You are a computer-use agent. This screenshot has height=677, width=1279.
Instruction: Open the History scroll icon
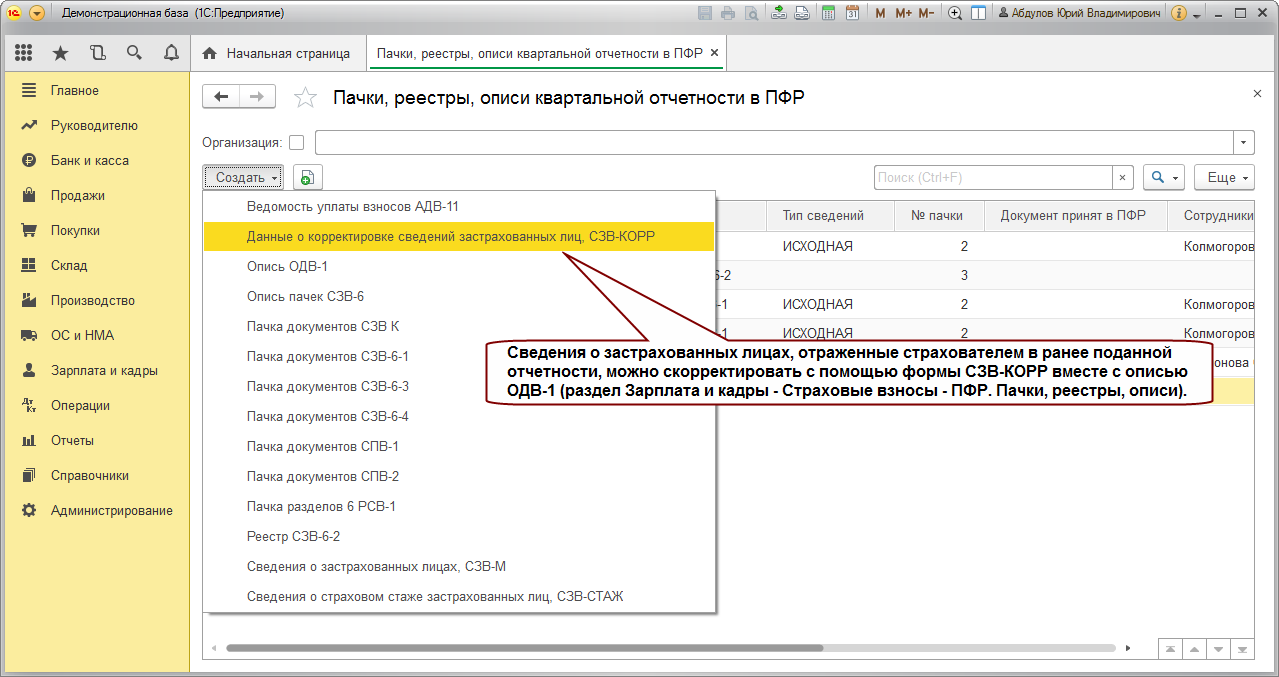pos(97,53)
